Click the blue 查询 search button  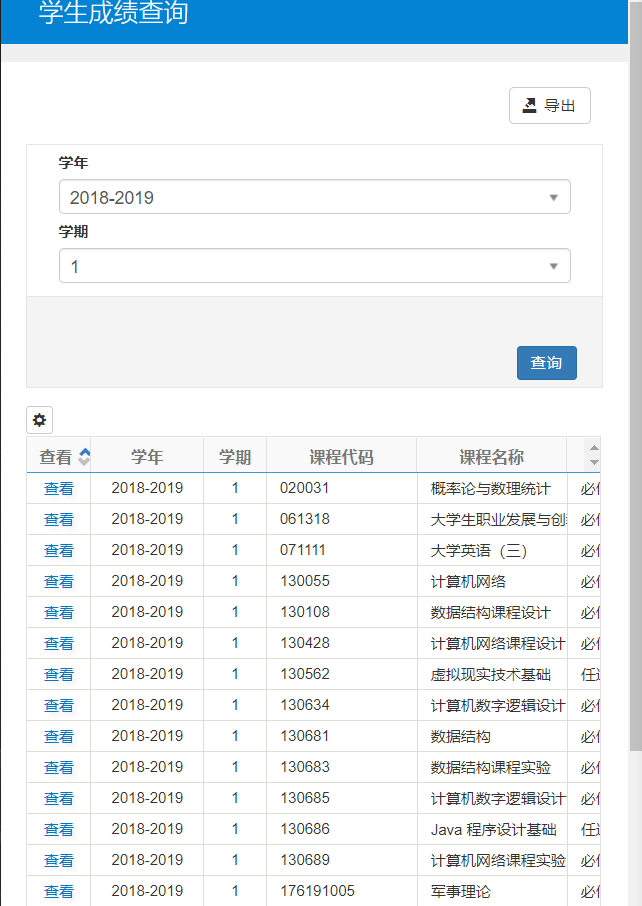(x=547, y=363)
